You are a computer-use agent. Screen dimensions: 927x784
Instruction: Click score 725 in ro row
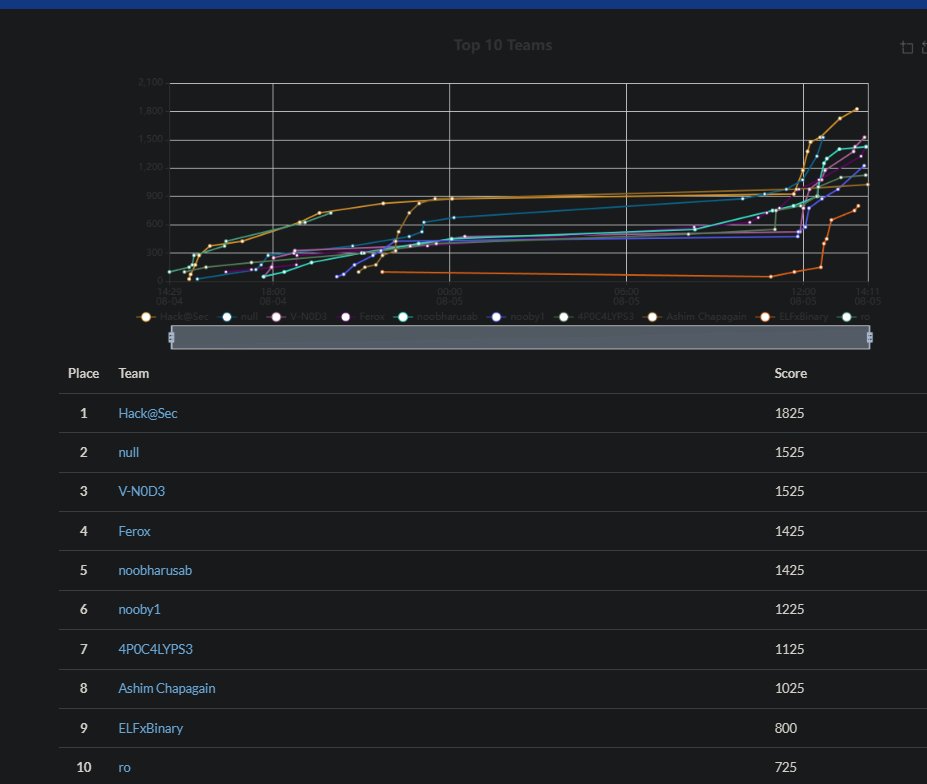pyautogui.click(x=785, y=767)
